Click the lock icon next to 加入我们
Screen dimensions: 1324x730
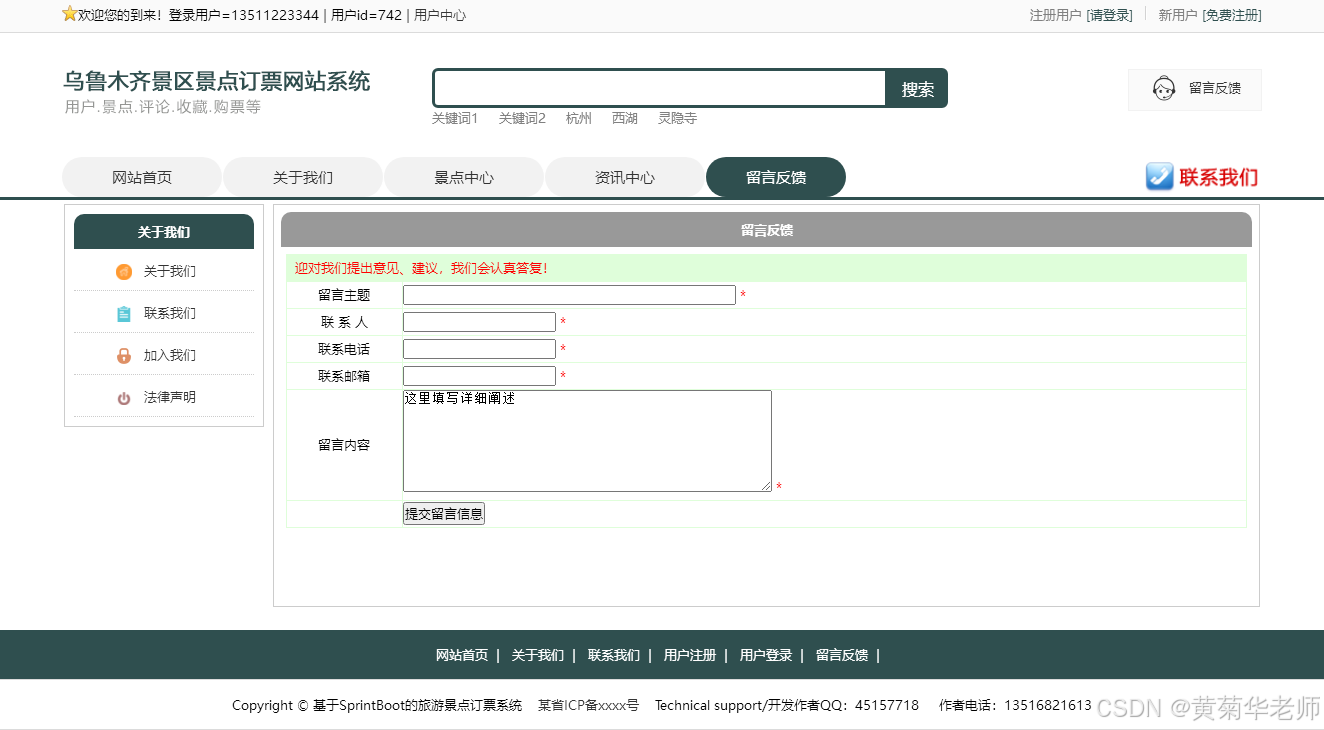[124, 356]
